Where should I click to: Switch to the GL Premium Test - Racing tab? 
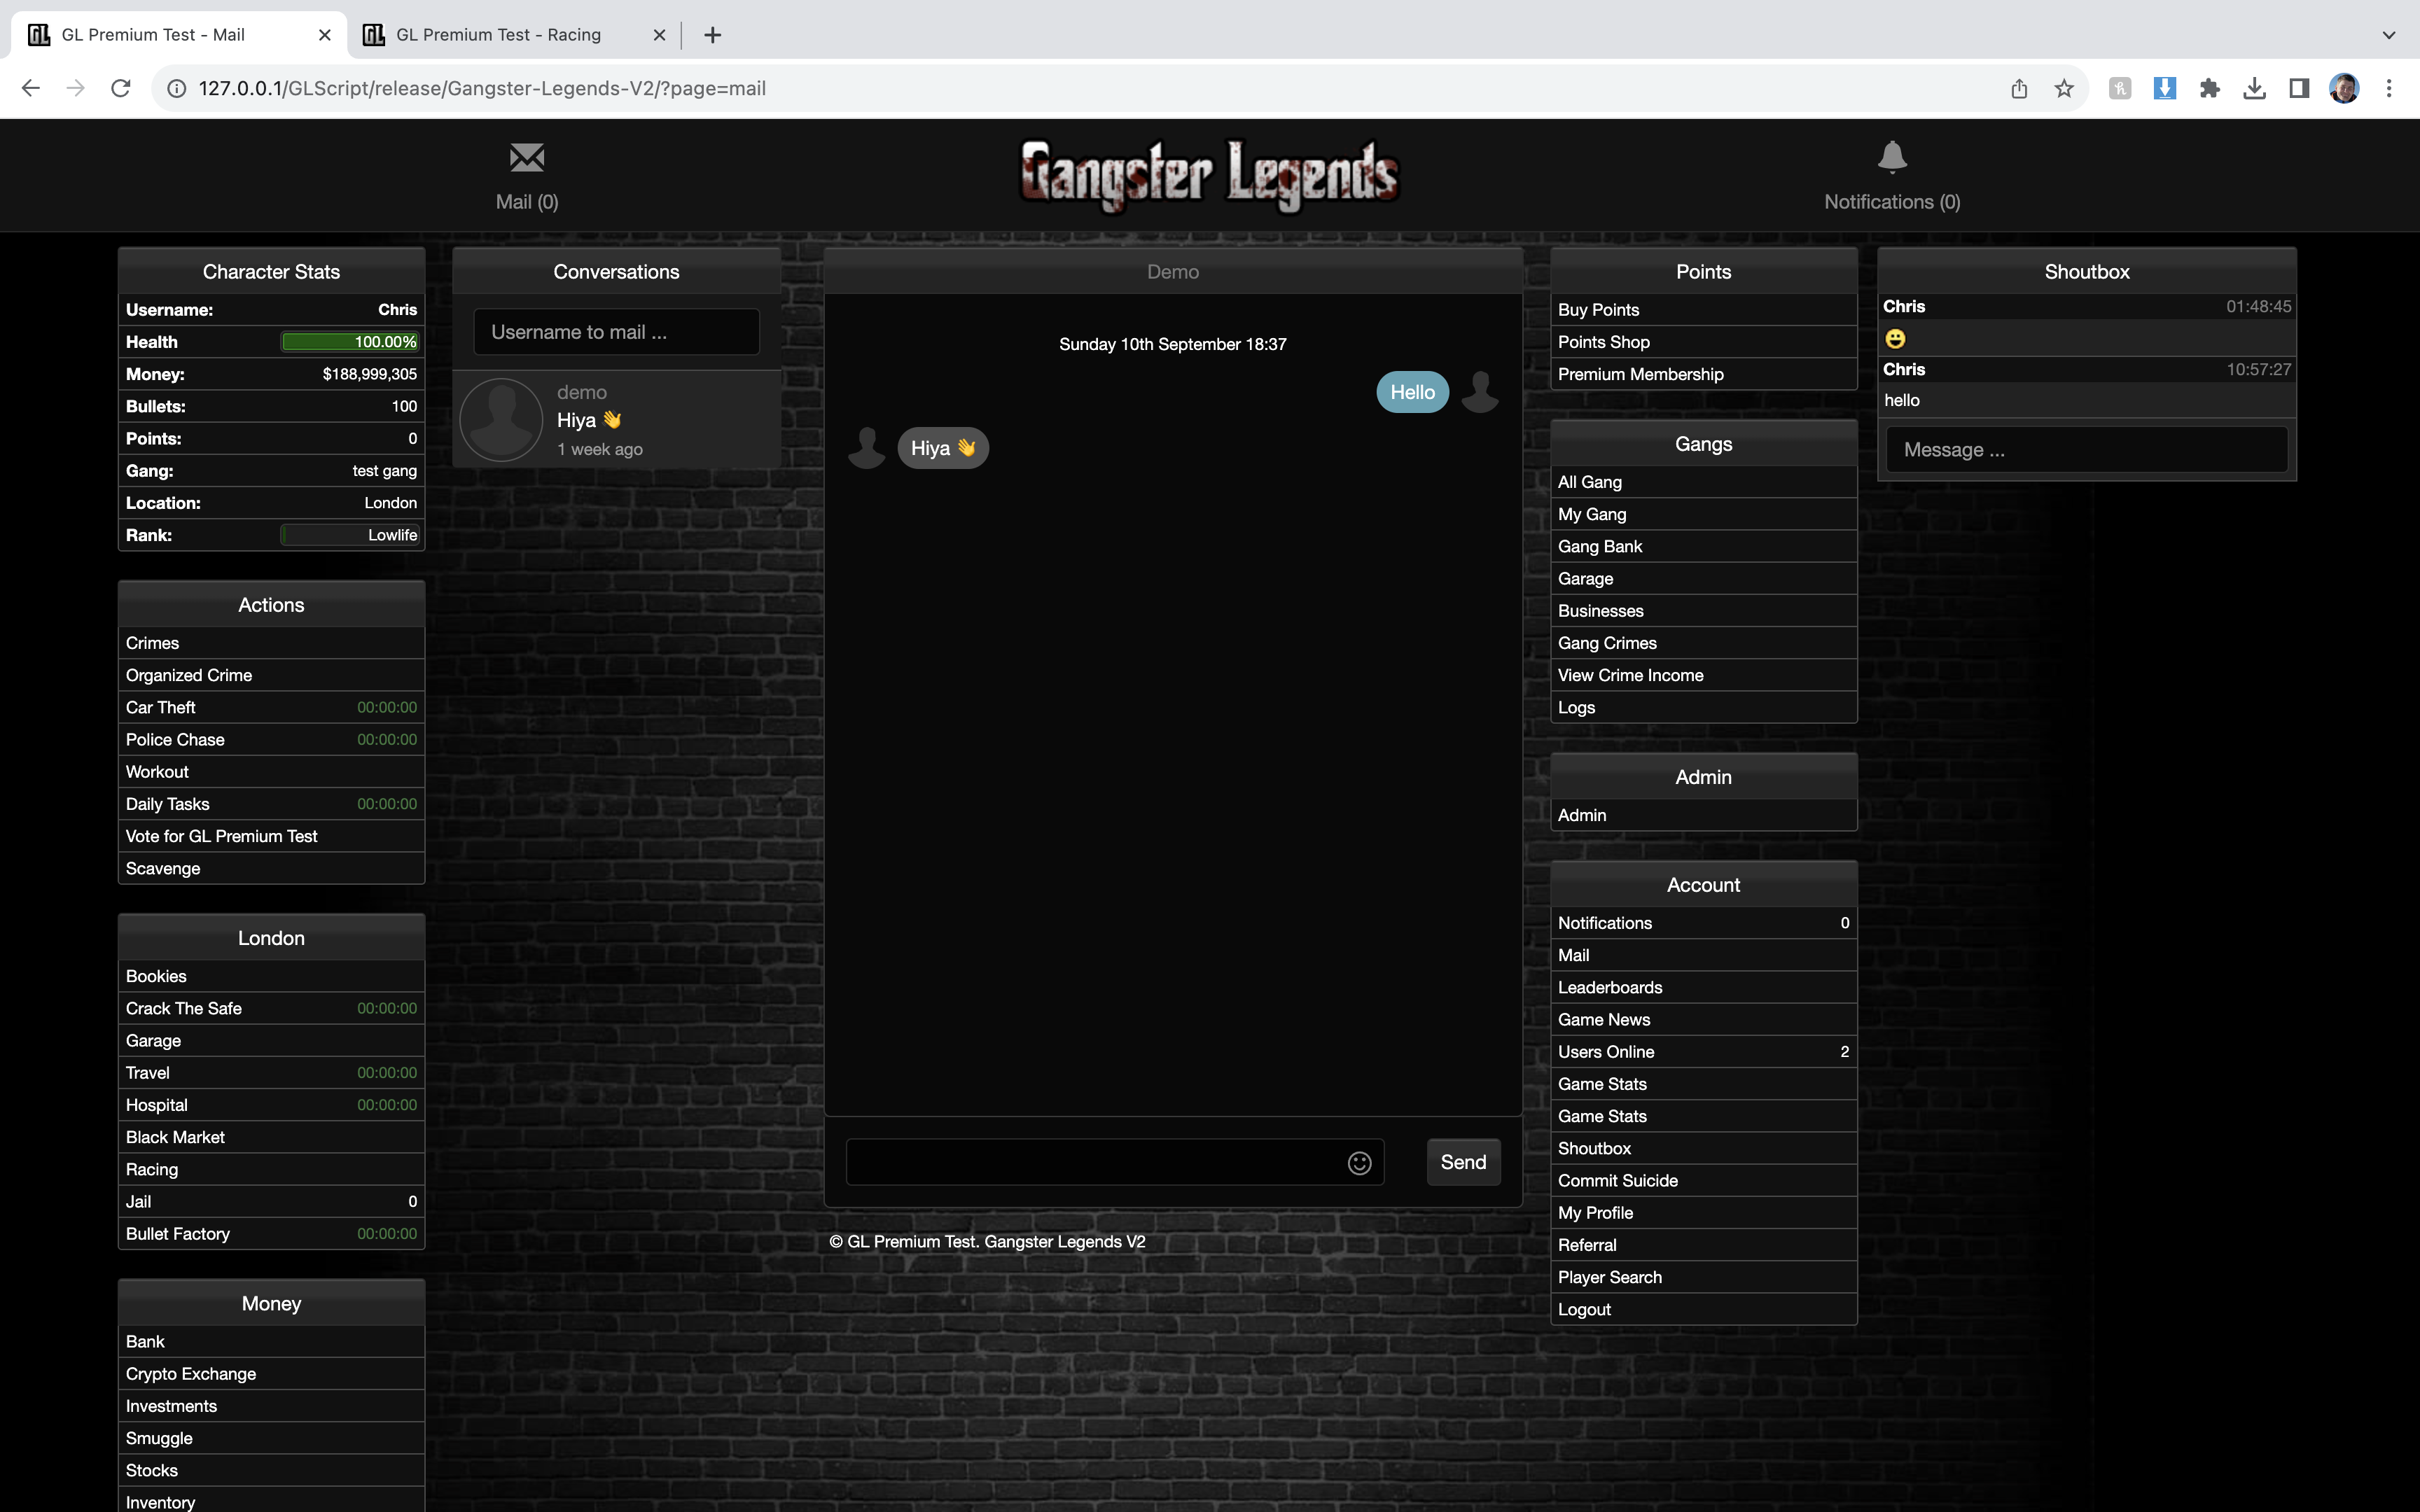click(x=498, y=35)
